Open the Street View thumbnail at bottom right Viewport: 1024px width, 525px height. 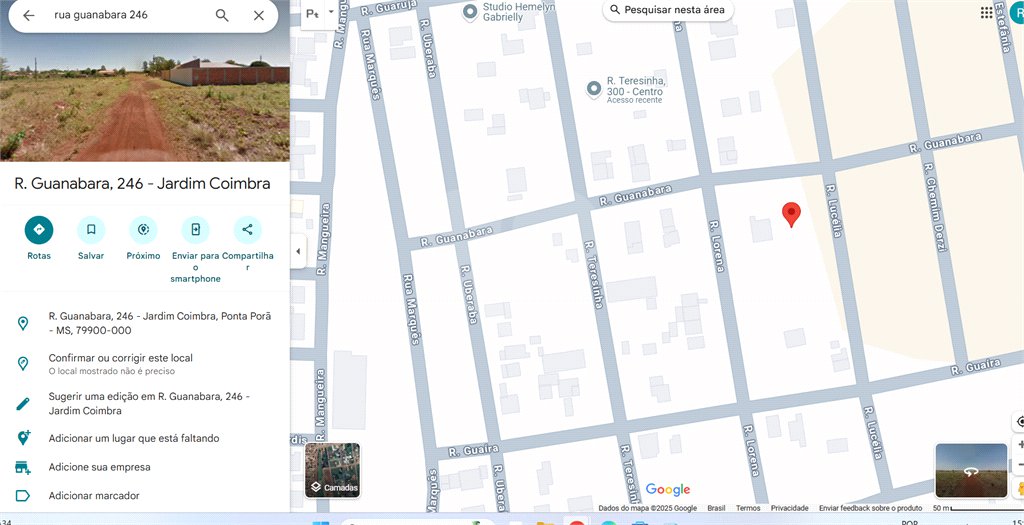pyautogui.click(x=971, y=471)
